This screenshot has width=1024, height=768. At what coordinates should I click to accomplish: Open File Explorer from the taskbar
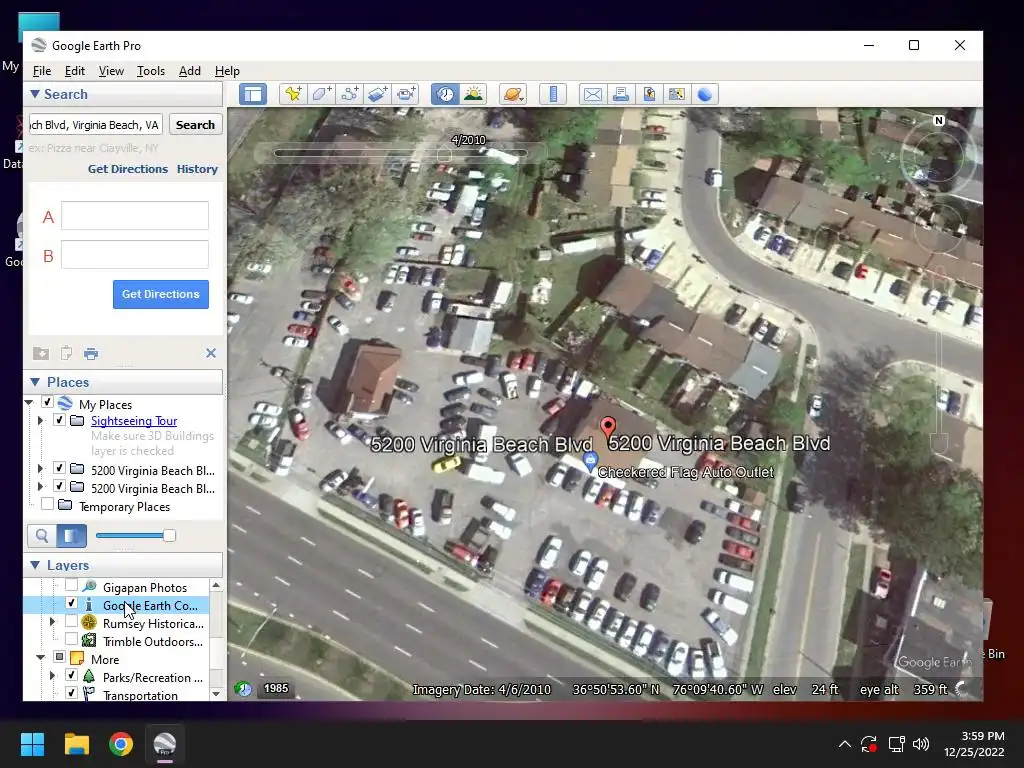tap(76, 744)
